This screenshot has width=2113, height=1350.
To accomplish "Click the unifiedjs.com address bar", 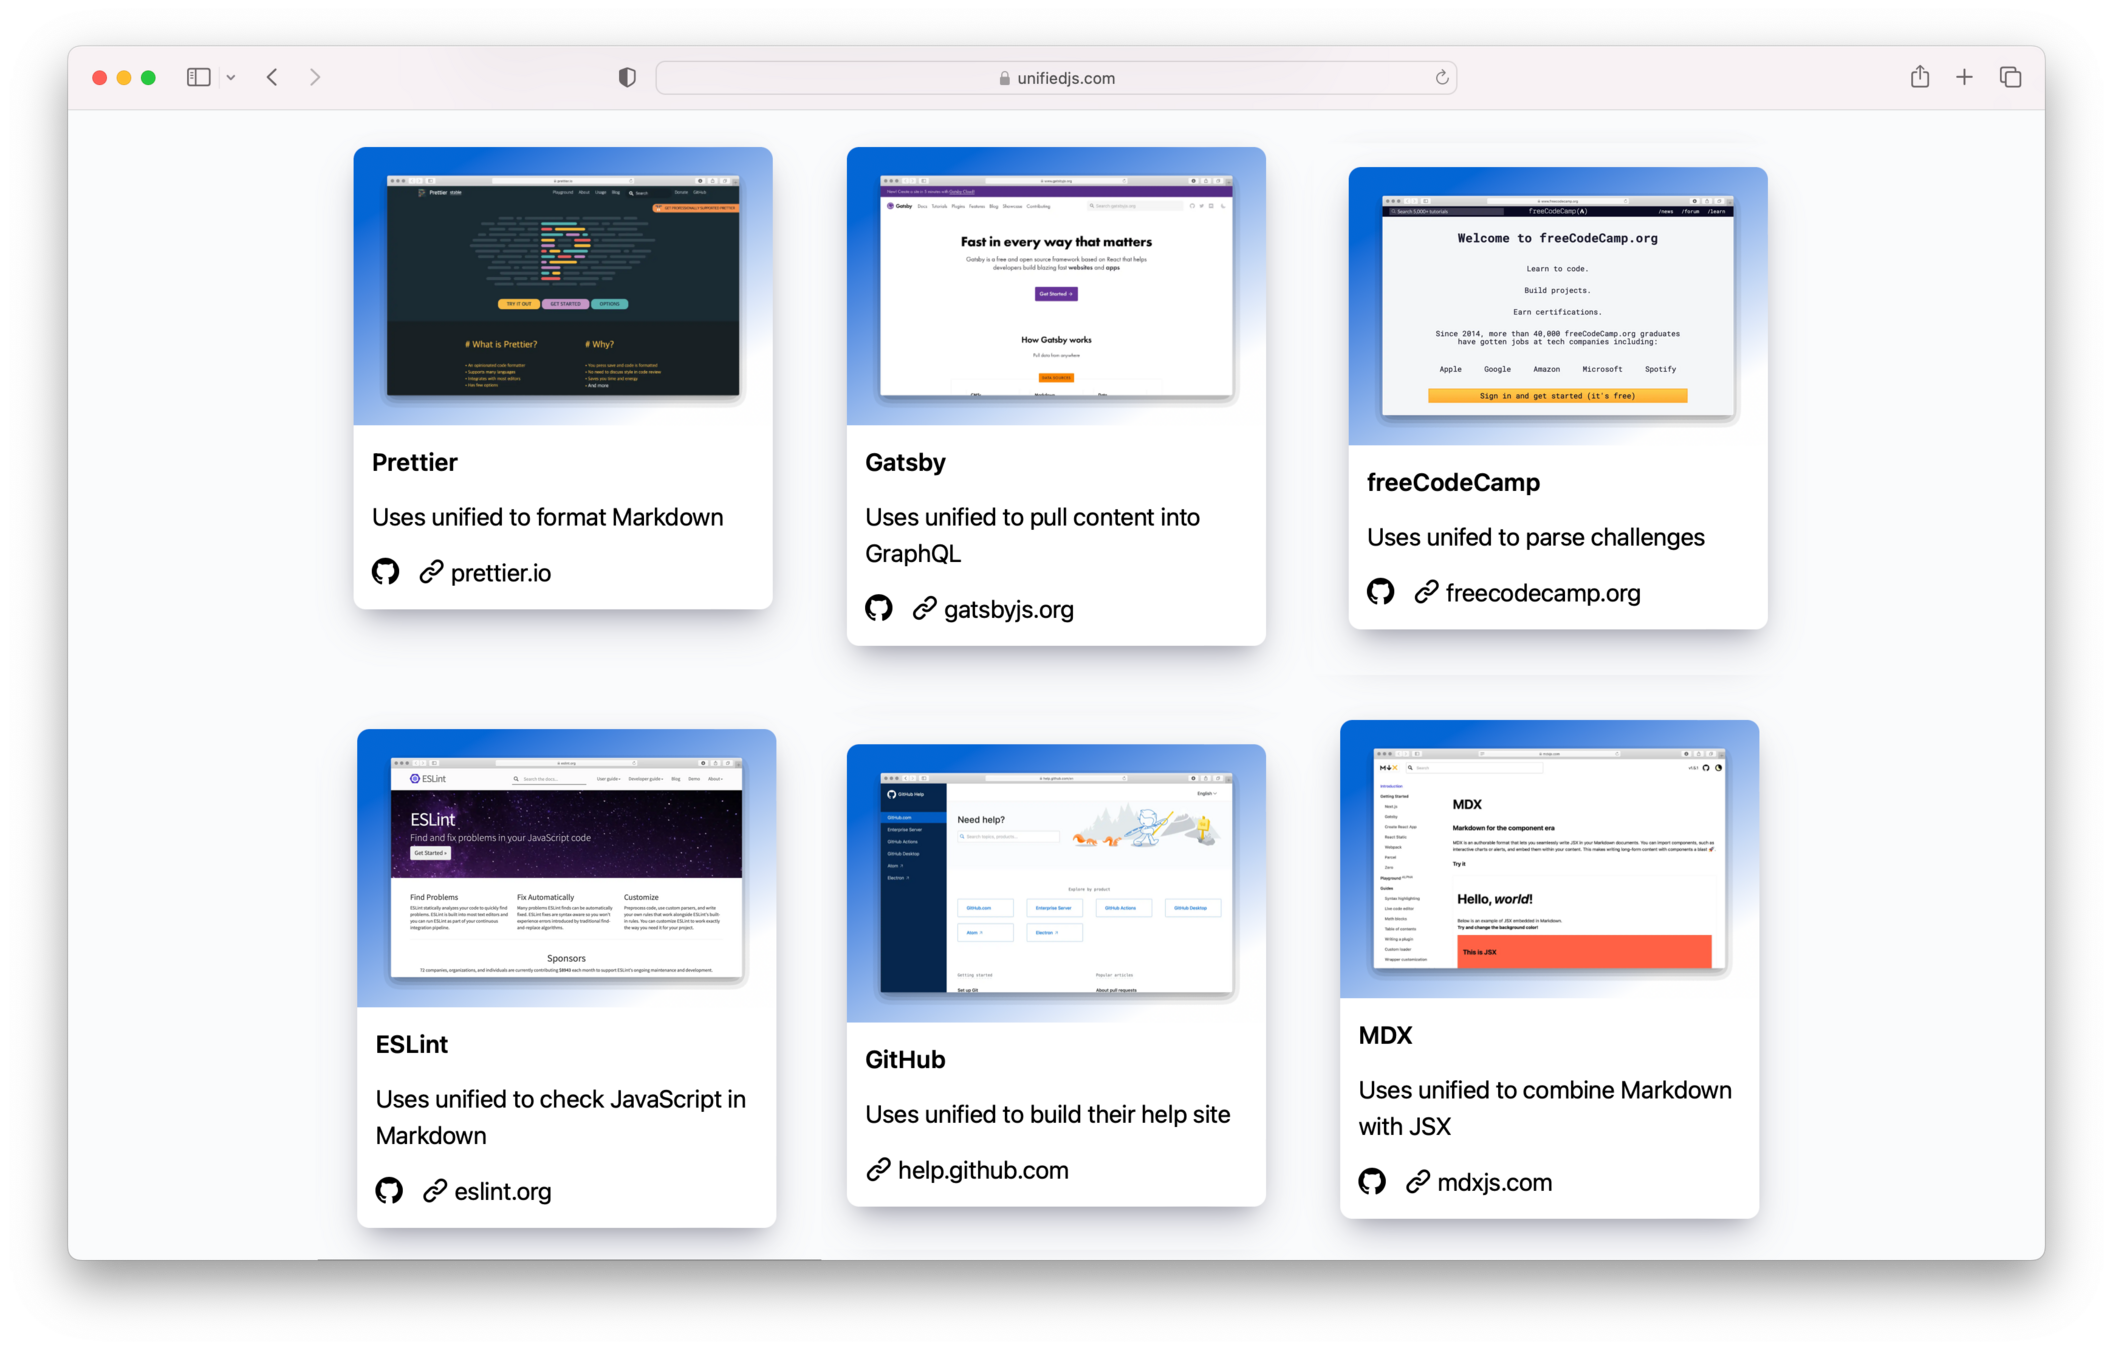I will click(x=1056, y=78).
